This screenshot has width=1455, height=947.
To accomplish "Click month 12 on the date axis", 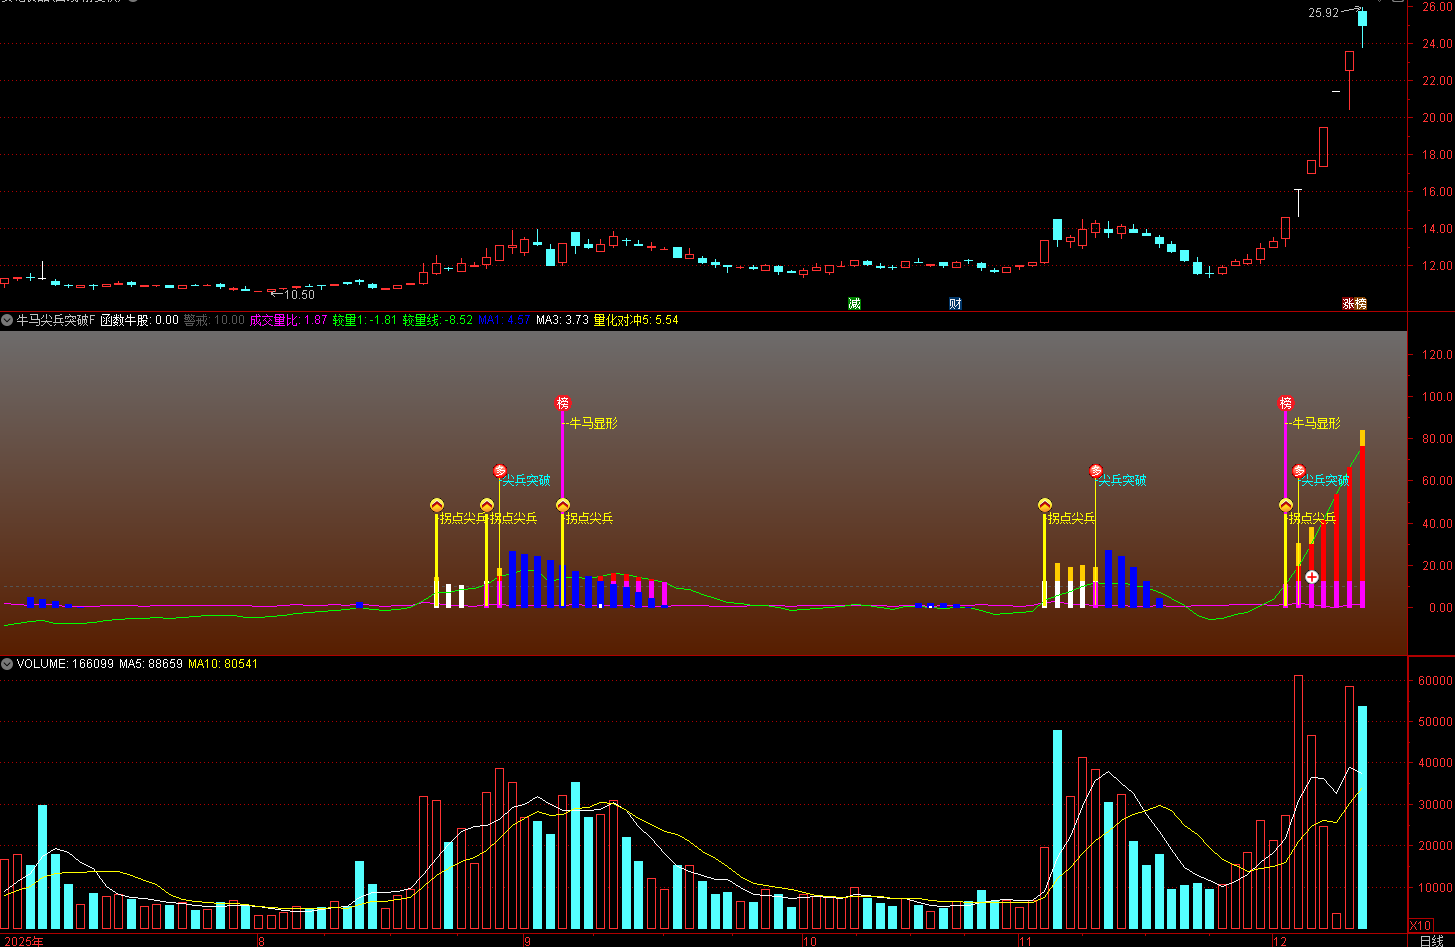I will click(x=1279, y=941).
